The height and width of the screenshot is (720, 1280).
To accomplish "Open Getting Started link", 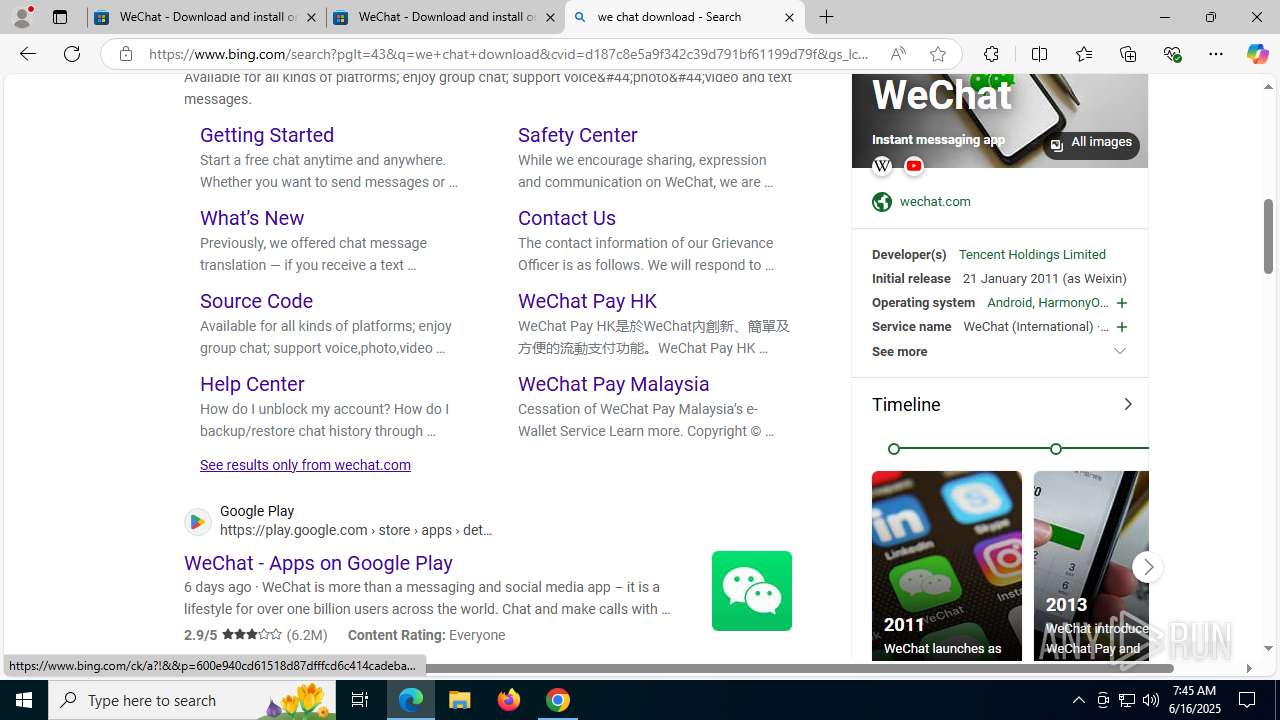I will 267,135.
